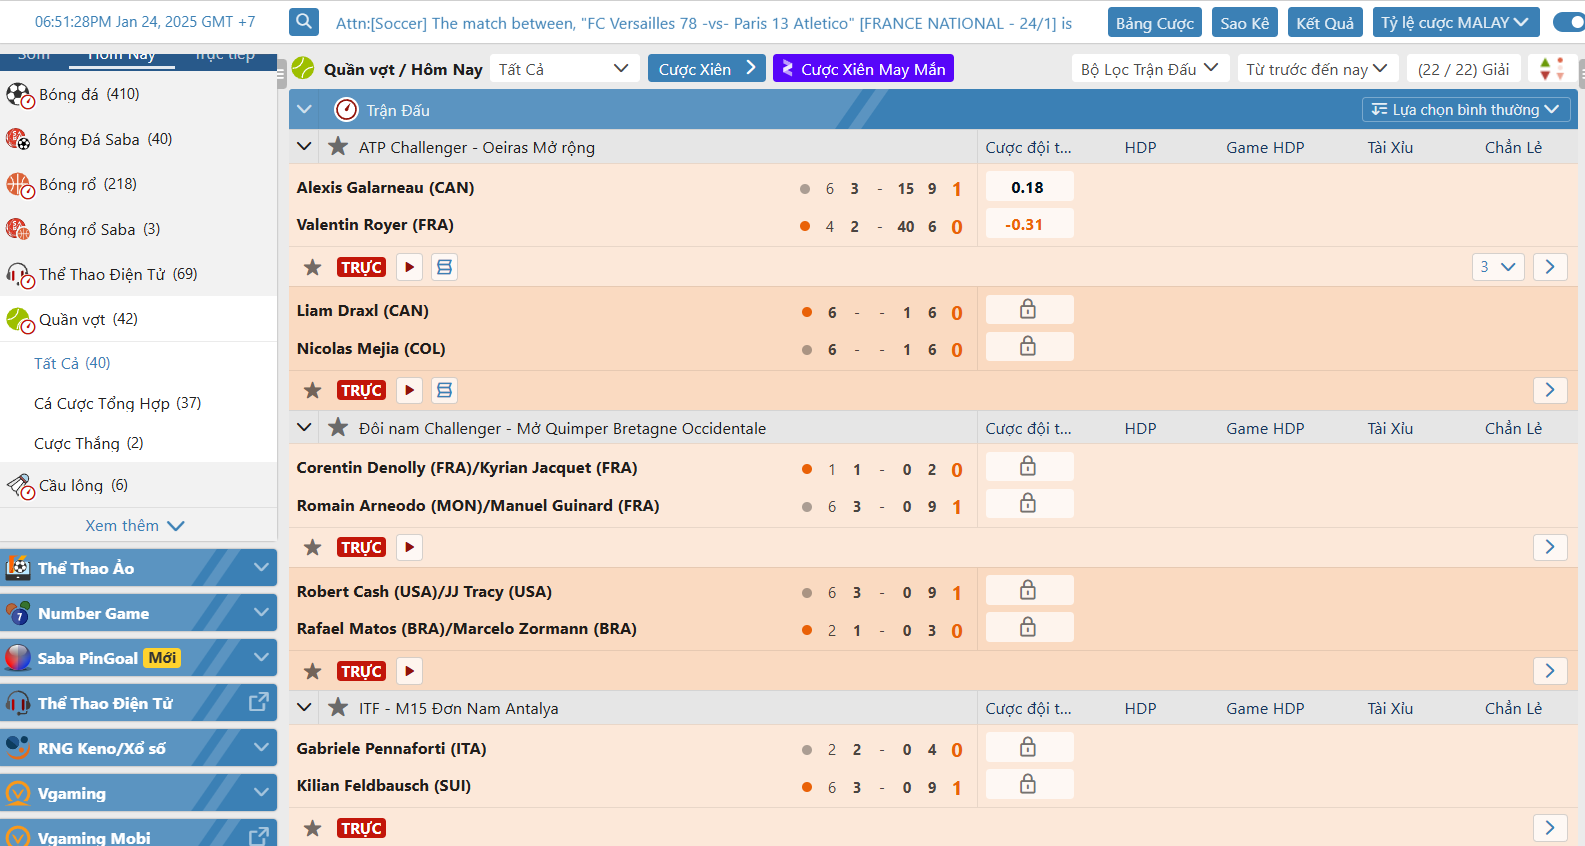Open Vgaming Mobi external link icon
The image size is (1585, 846).
click(258, 837)
